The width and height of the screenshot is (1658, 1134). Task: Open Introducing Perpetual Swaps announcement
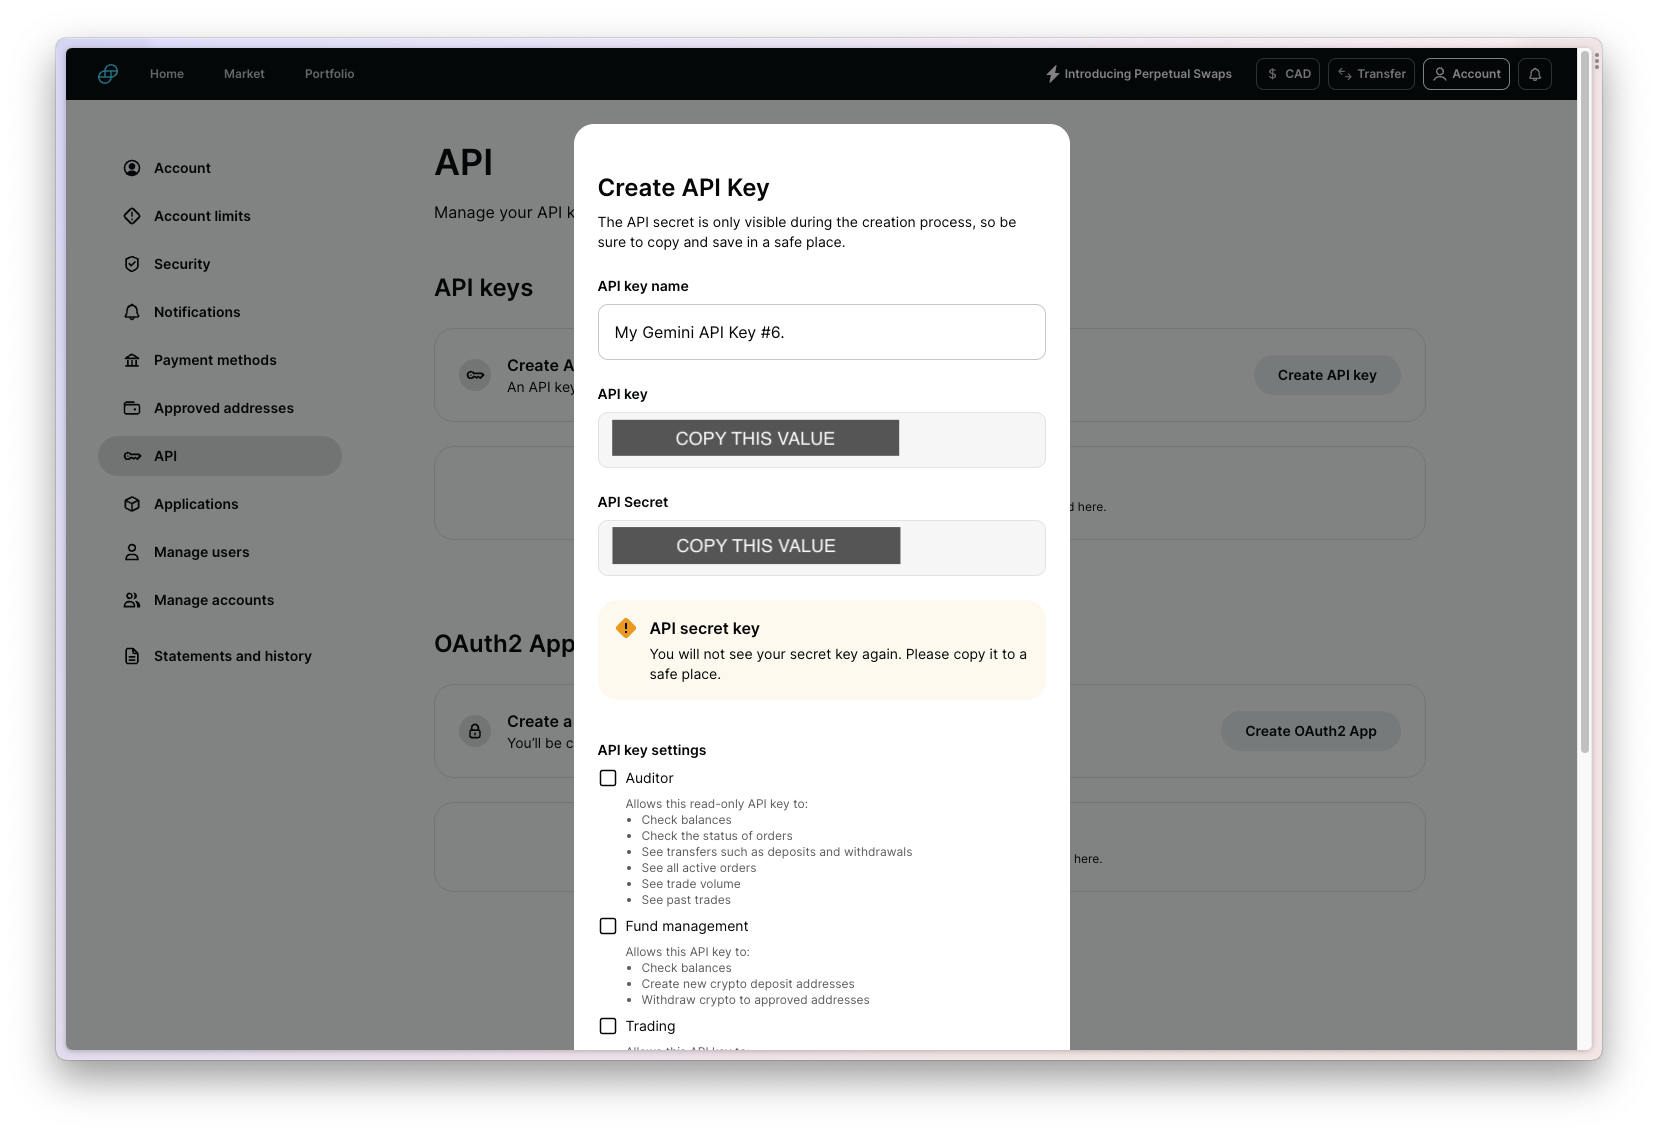1139,74
